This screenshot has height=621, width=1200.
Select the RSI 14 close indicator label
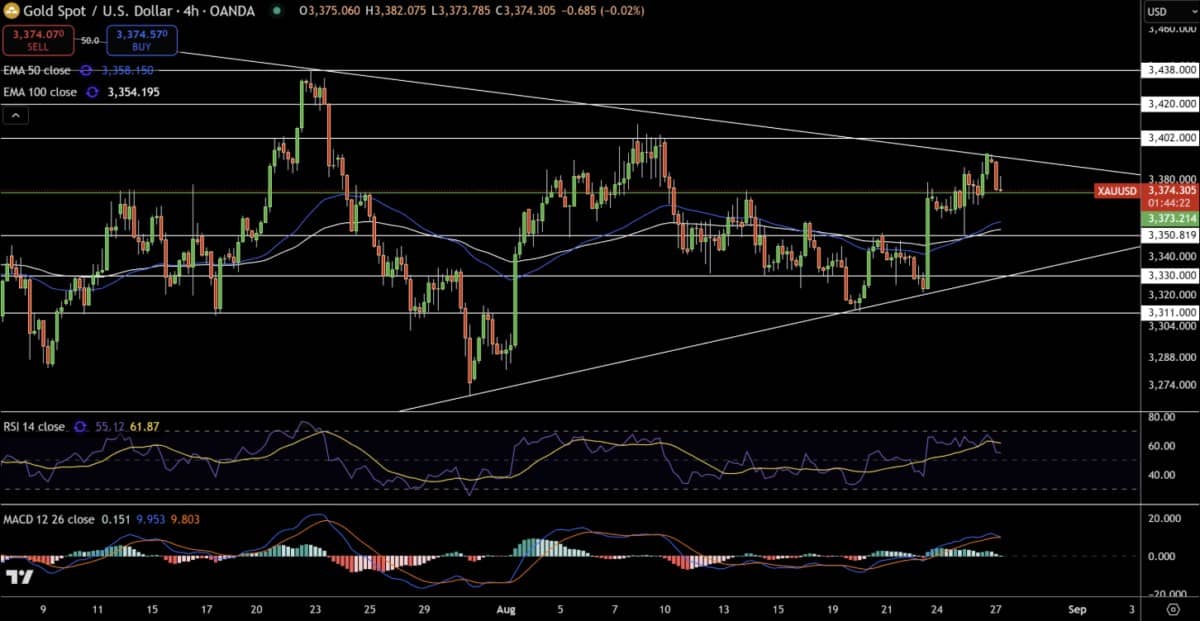34,427
